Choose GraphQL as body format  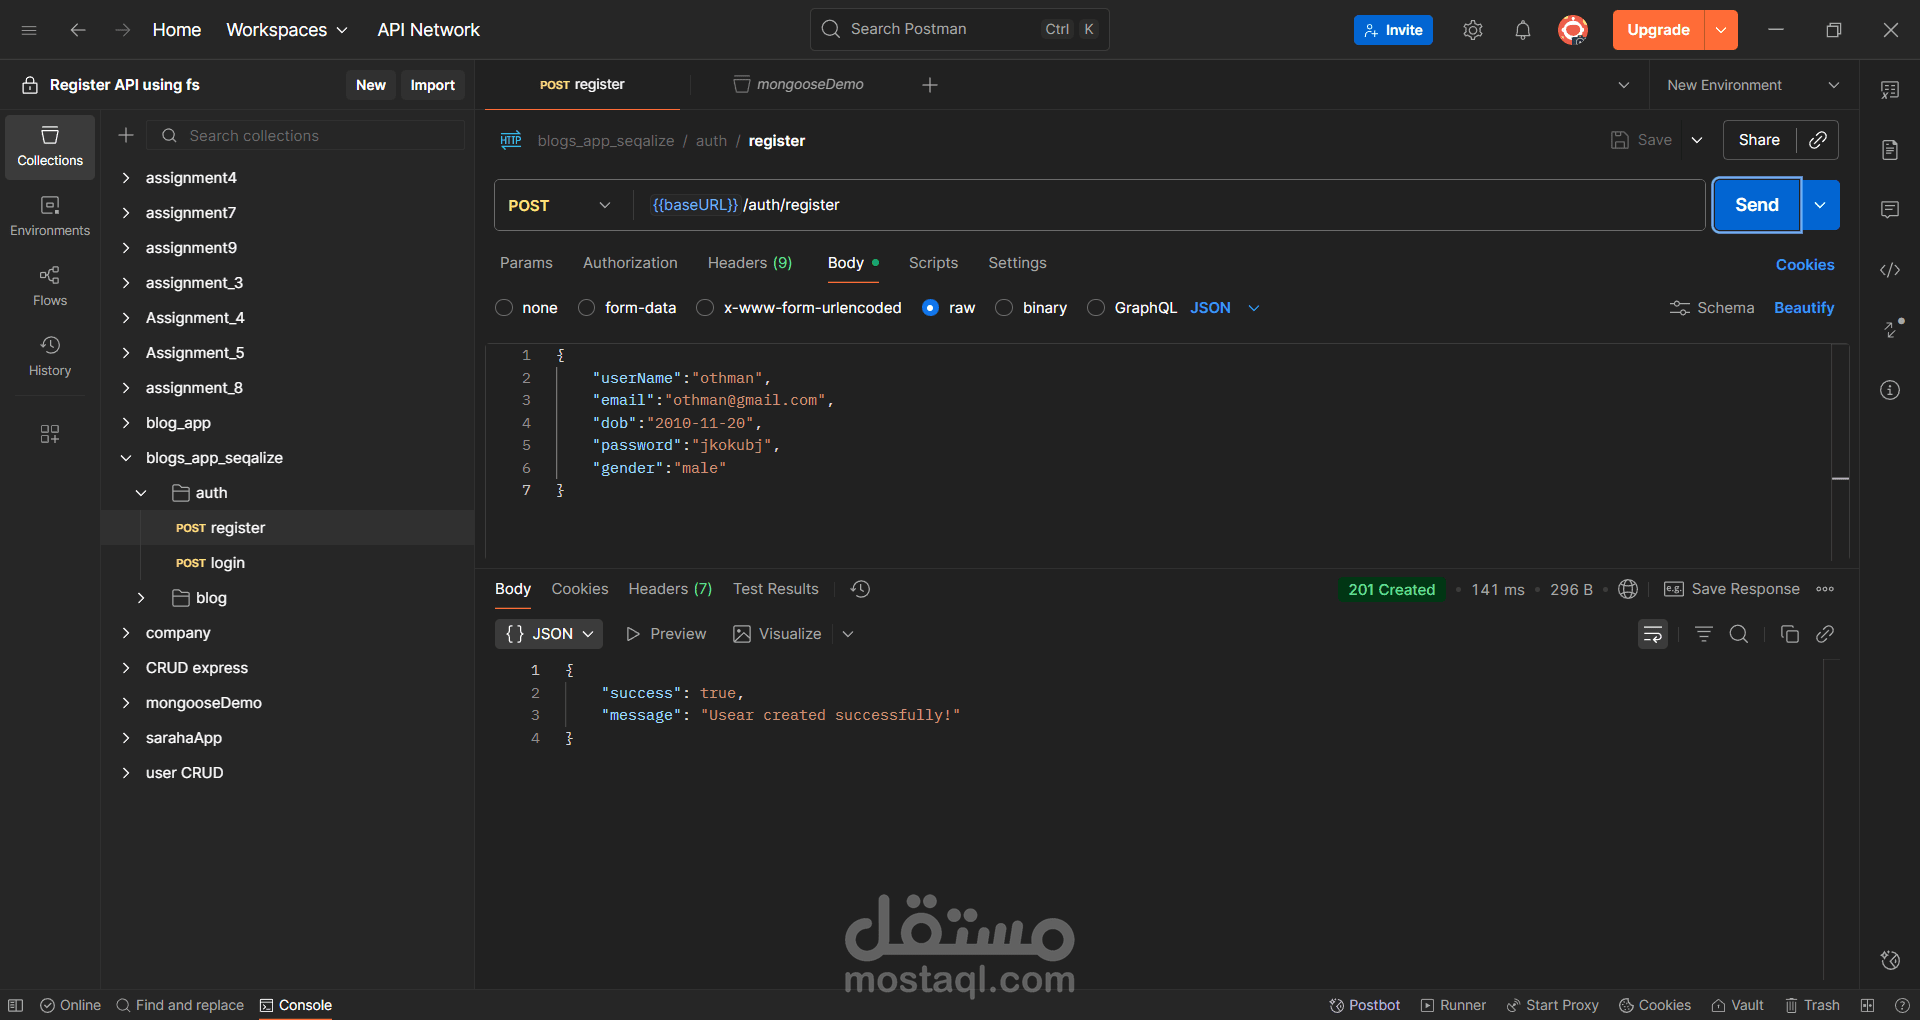[1096, 308]
